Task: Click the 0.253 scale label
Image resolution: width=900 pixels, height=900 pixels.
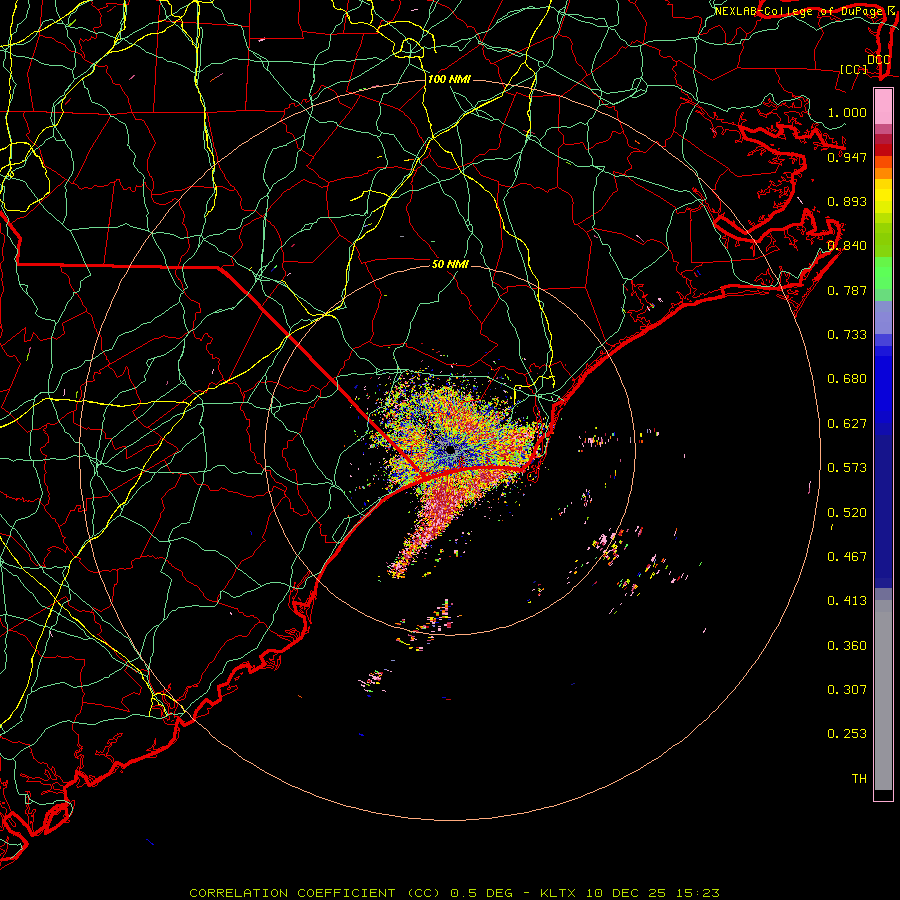Action: point(847,734)
